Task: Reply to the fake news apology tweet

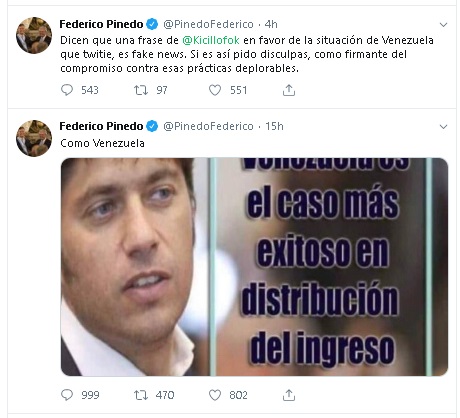Action: tap(67, 90)
